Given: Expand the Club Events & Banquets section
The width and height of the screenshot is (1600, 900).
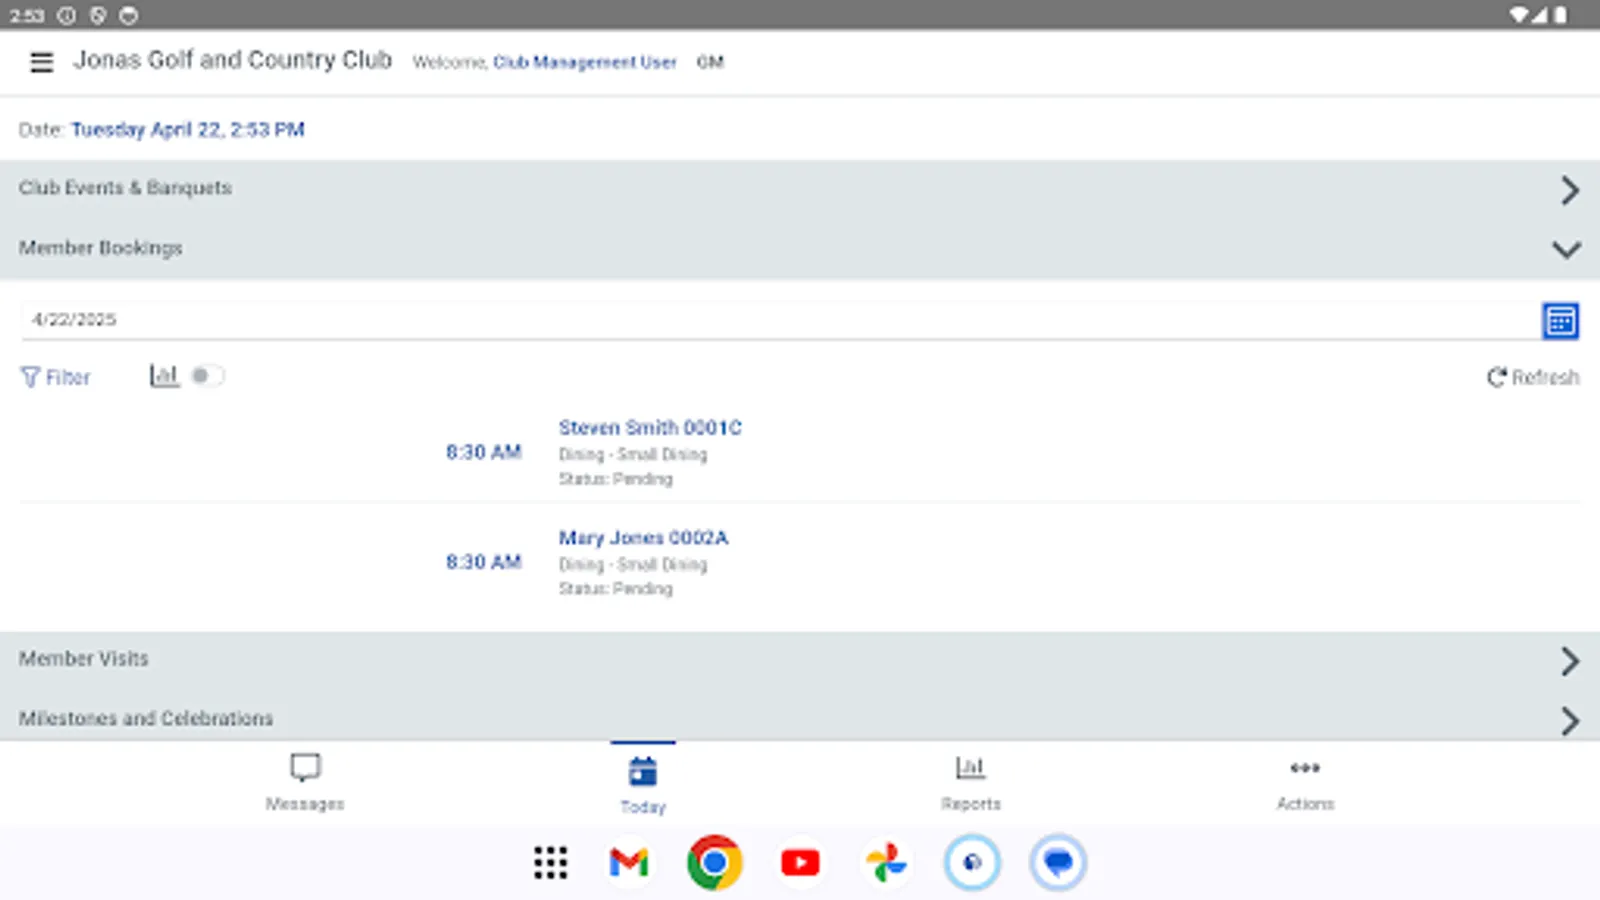Looking at the screenshot, I should [x=1569, y=190].
